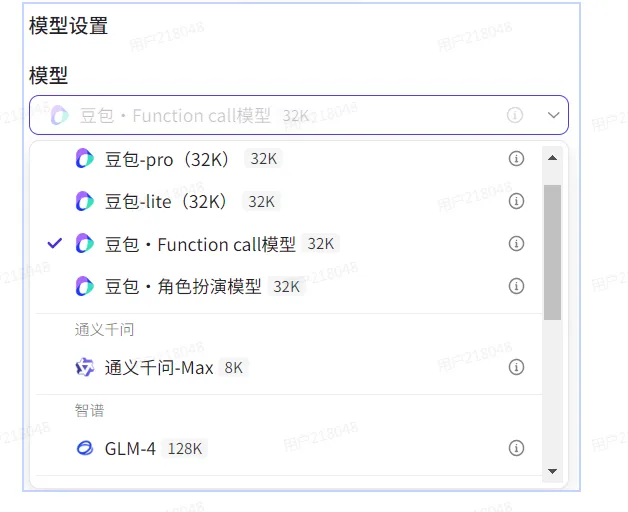This screenshot has height=512, width=628.
Task: Select 通义千问-Max model option
Action: pyautogui.click(x=288, y=367)
